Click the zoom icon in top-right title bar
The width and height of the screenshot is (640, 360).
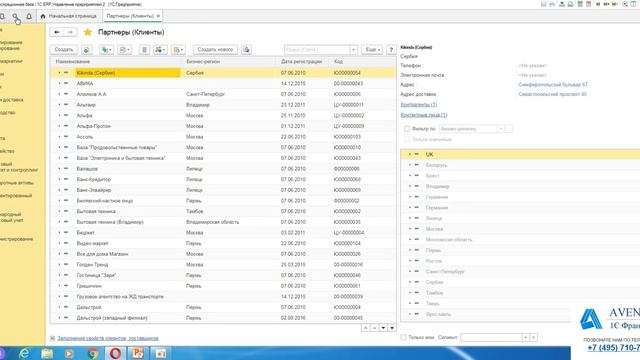click(625, 4)
